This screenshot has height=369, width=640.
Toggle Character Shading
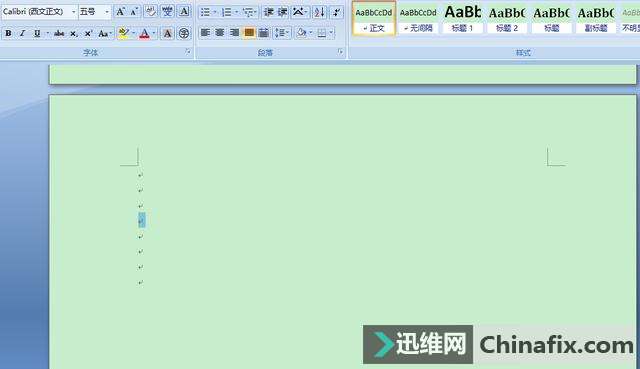167,33
